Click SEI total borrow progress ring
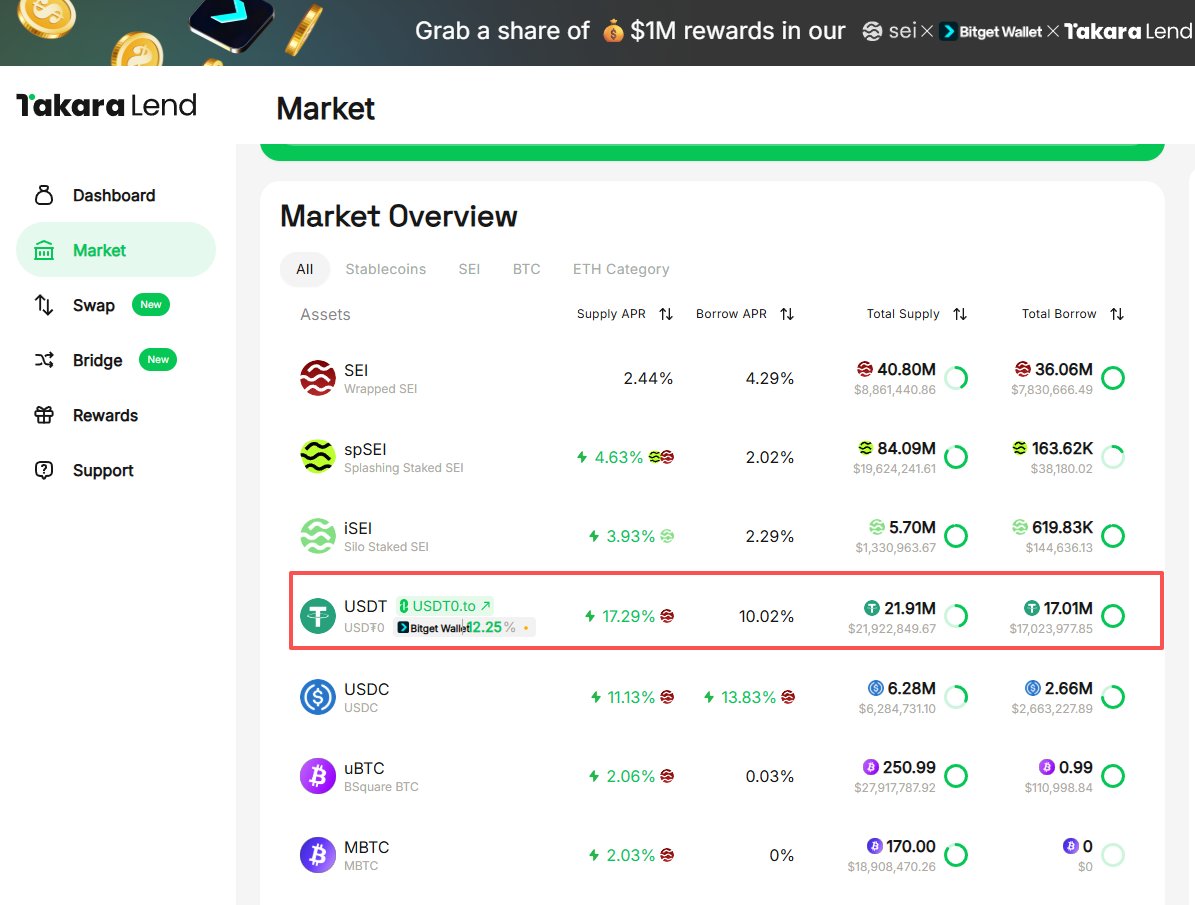Image resolution: width=1195 pixels, height=905 pixels. [x=1112, y=378]
